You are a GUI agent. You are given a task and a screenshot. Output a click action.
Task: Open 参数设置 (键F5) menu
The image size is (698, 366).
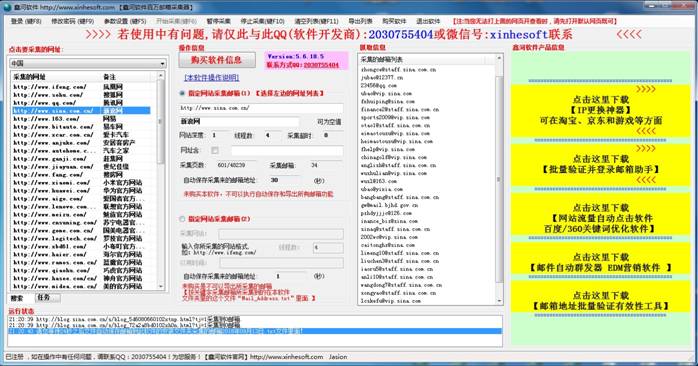(125, 21)
